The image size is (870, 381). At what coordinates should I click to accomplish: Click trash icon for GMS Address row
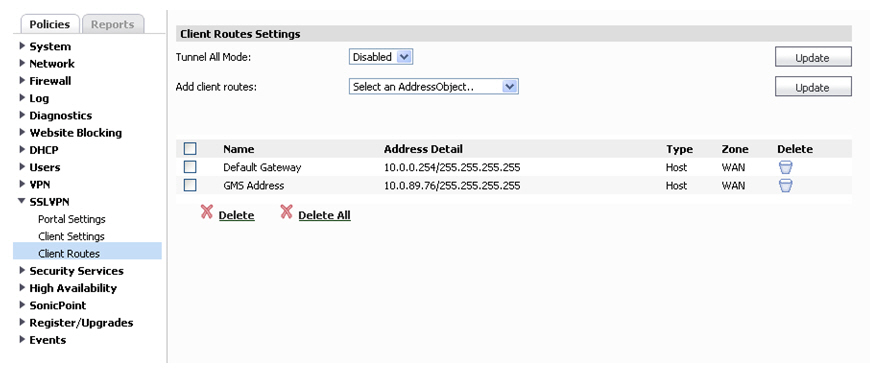tap(785, 186)
